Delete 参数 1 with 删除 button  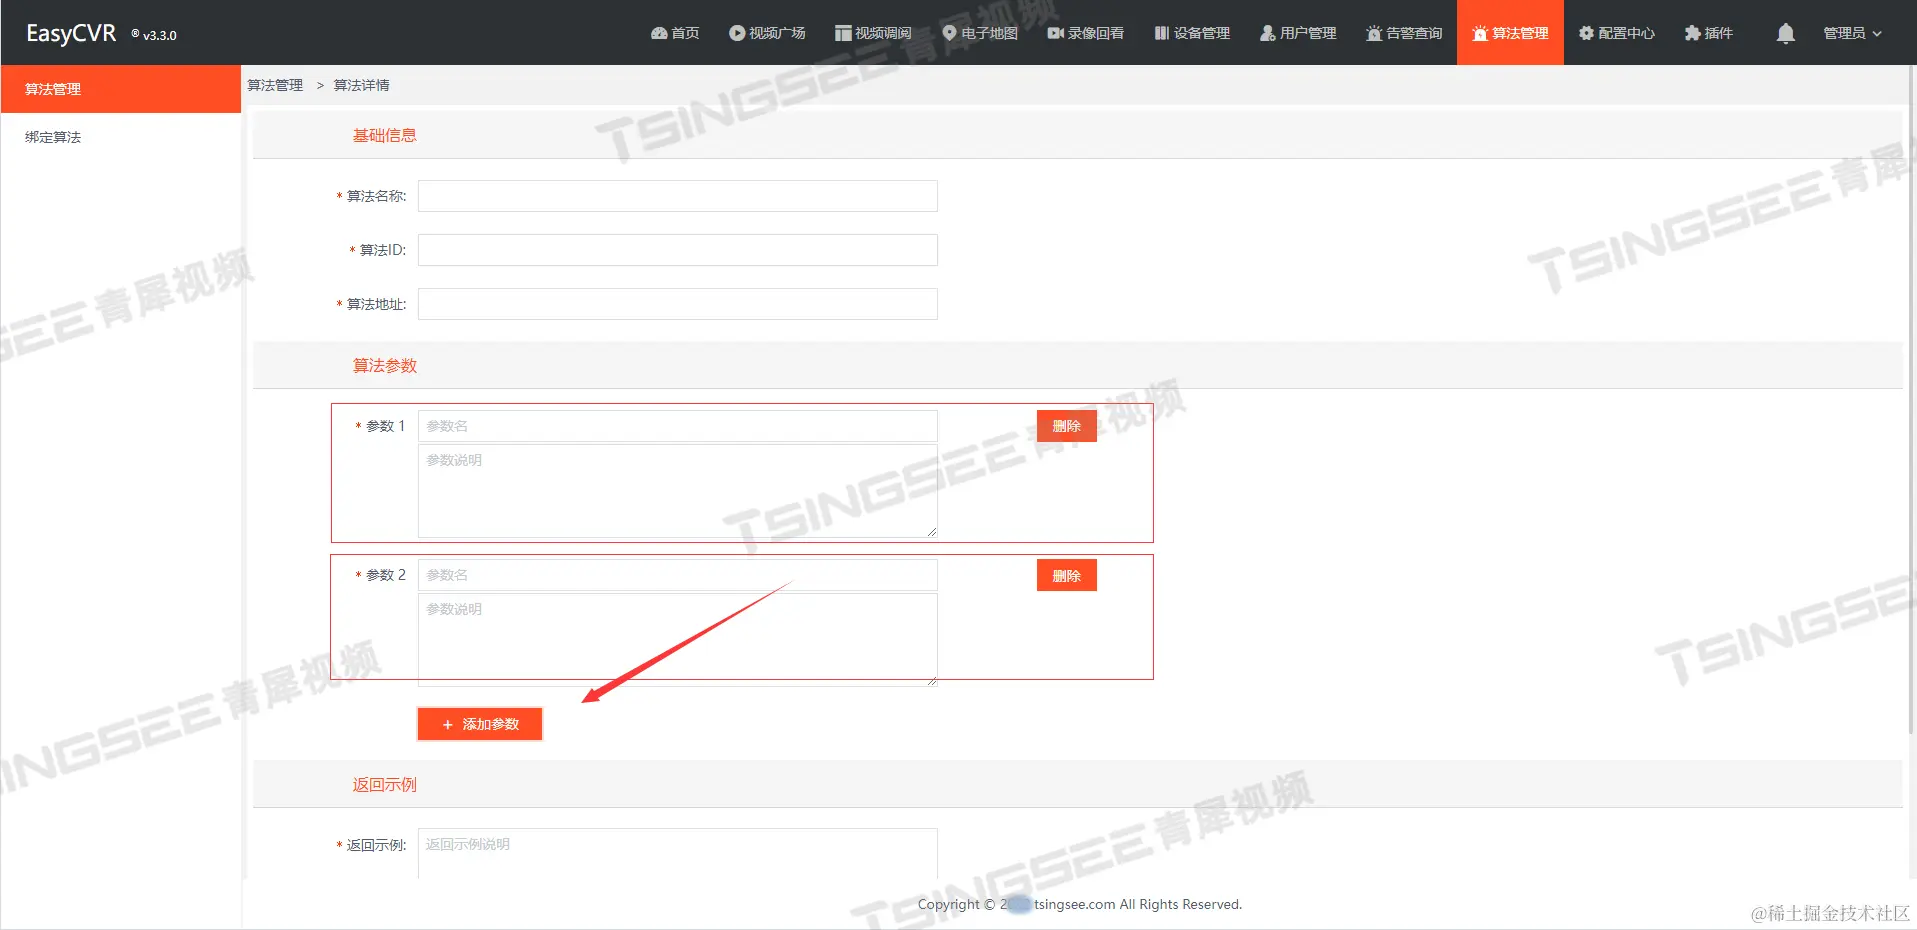pos(1066,426)
